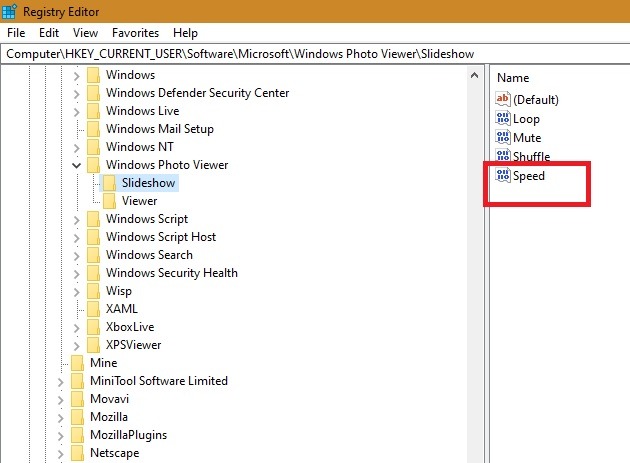Collapse the Windows Photo Viewer key
This screenshot has width=630, height=463.
[77, 165]
